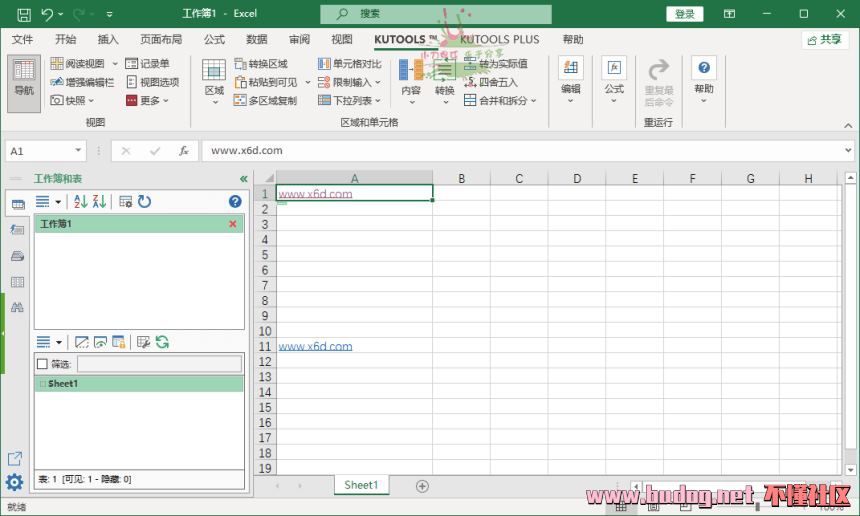The height and width of the screenshot is (516, 860).
Task: Open the Kutools 帮助 help button
Action: coord(704,80)
